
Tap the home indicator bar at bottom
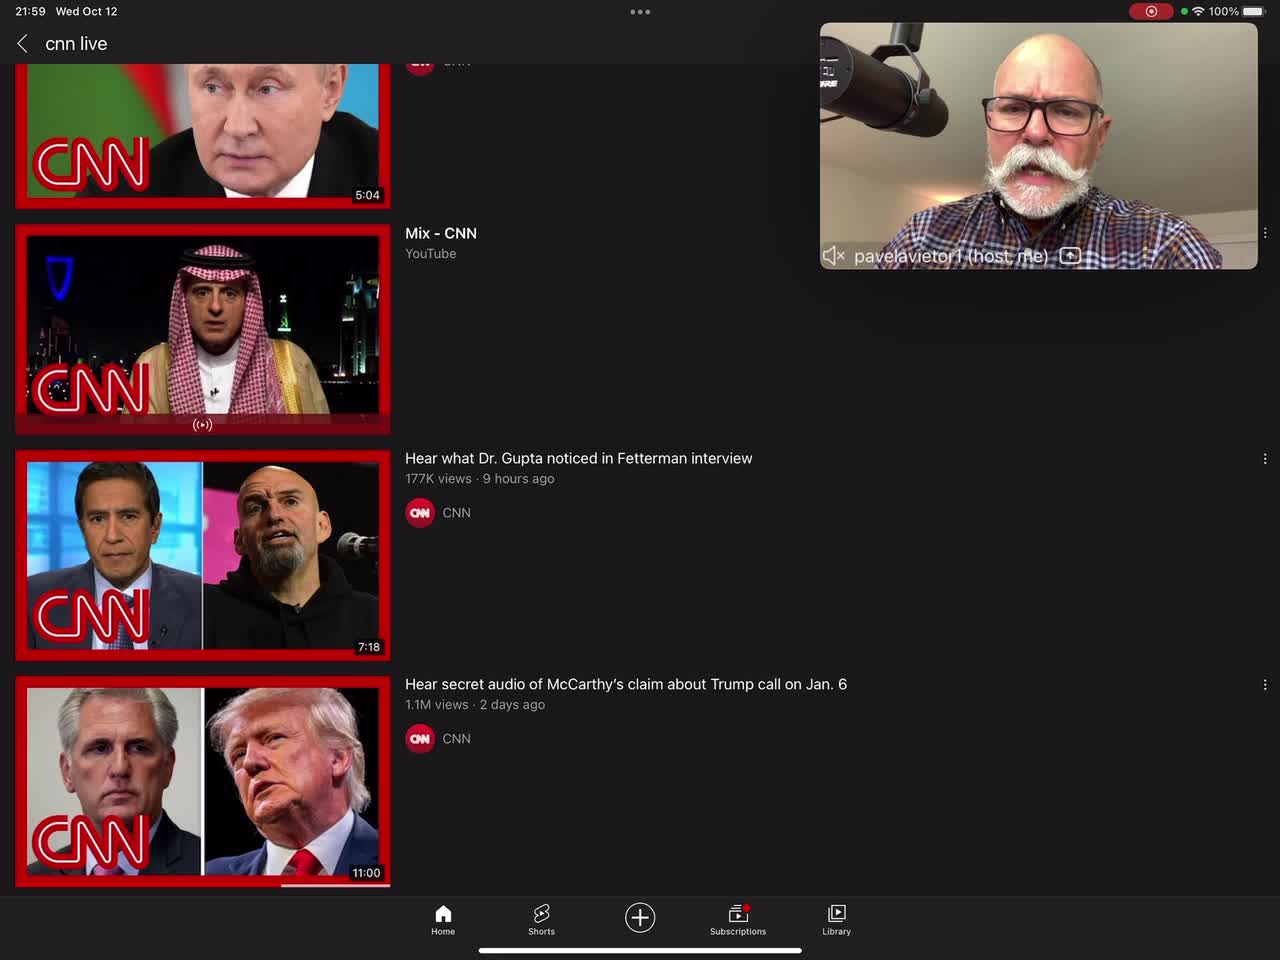pyautogui.click(x=640, y=951)
